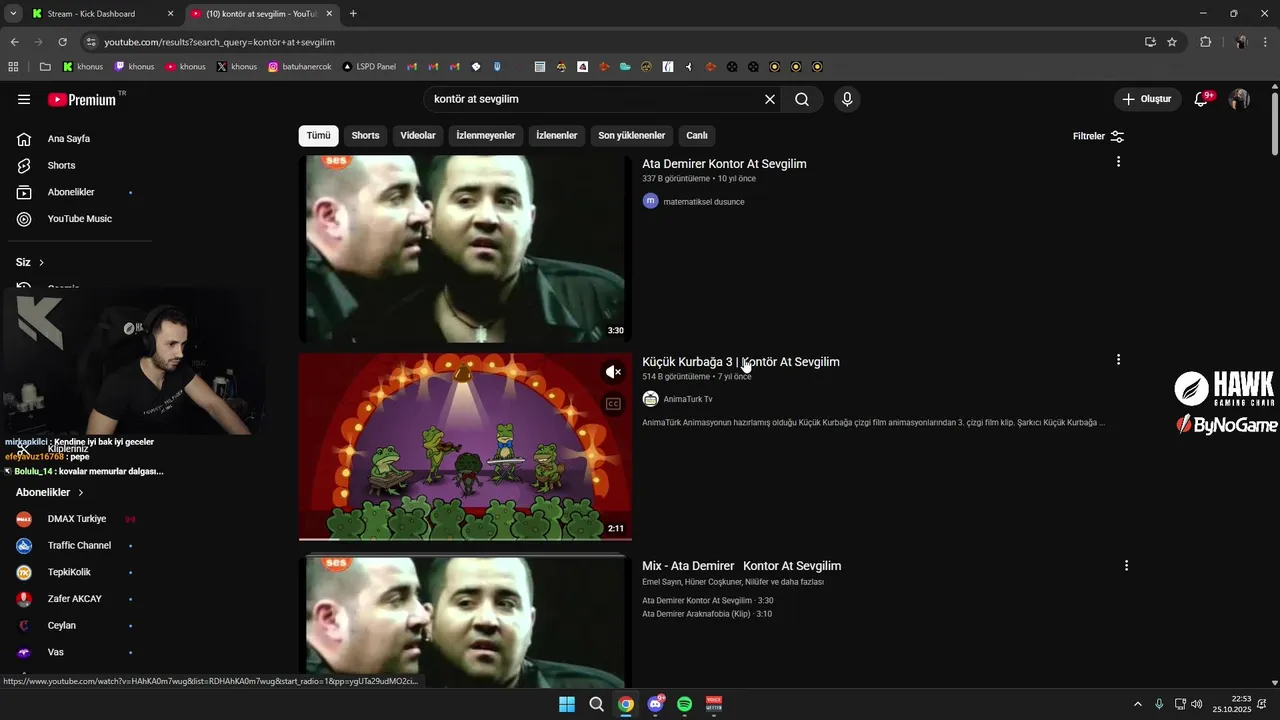Open the account avatar menu
Viewport: 1280px width, 720px height.
pyautogui.click(x=1239, y=99)
